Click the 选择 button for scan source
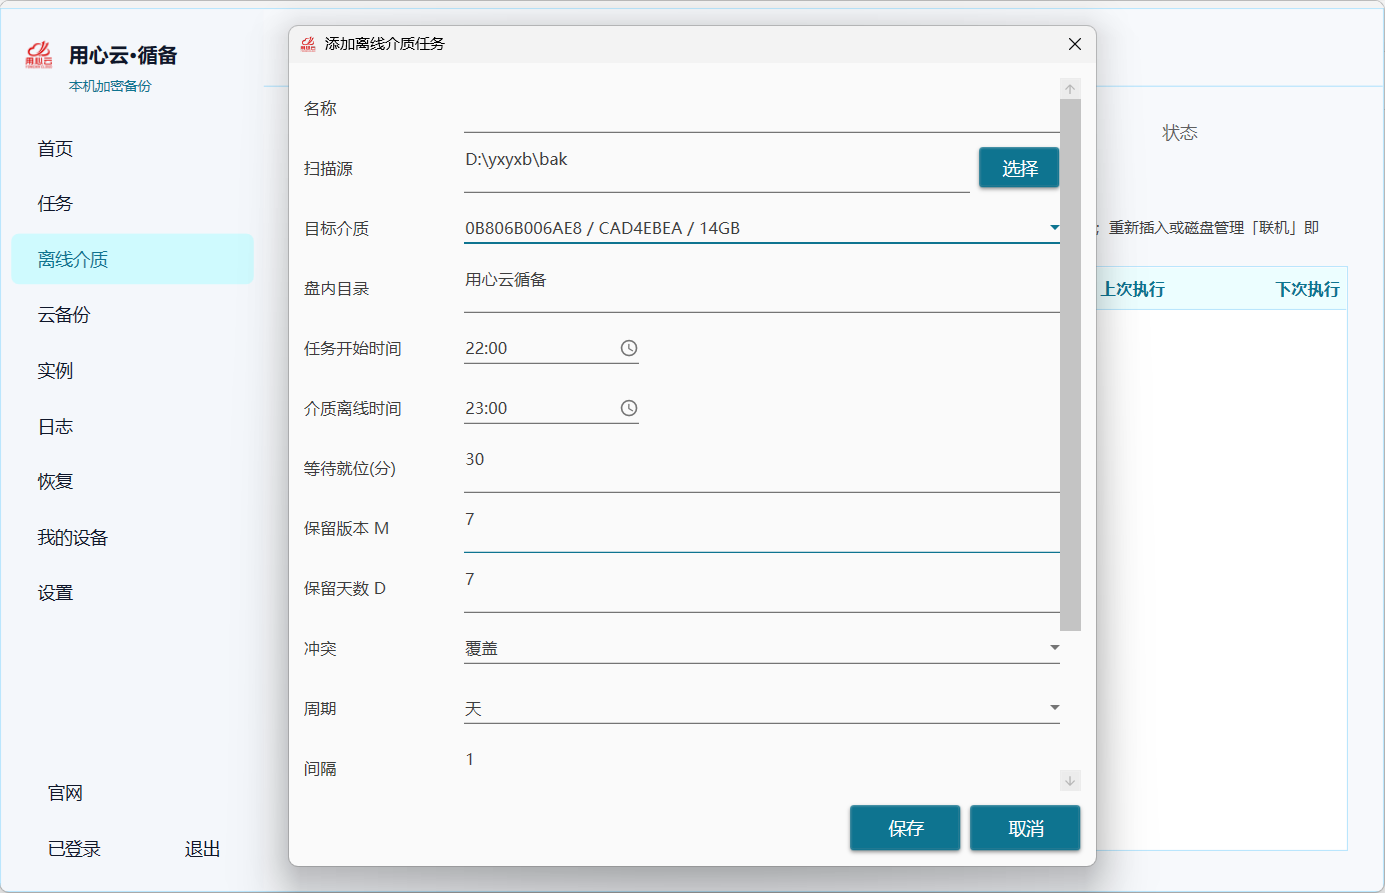This screenshot has width=1385, height=893. (x=1019, y=168)
